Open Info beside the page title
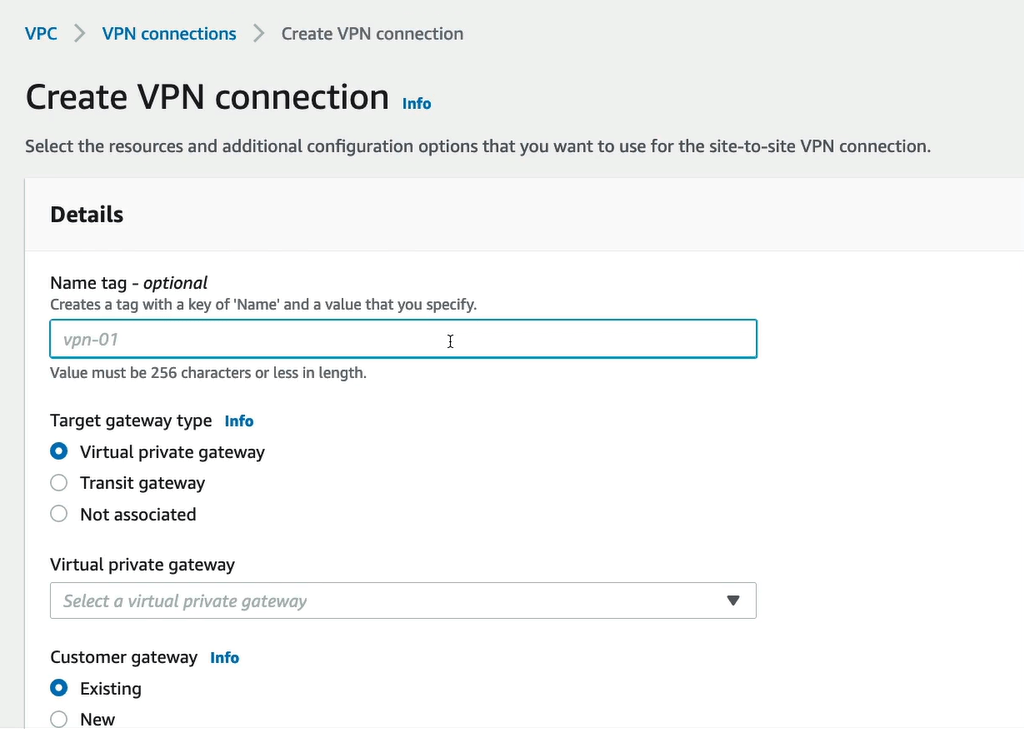This screenshot has width=1024, height=729. (416, 103)
